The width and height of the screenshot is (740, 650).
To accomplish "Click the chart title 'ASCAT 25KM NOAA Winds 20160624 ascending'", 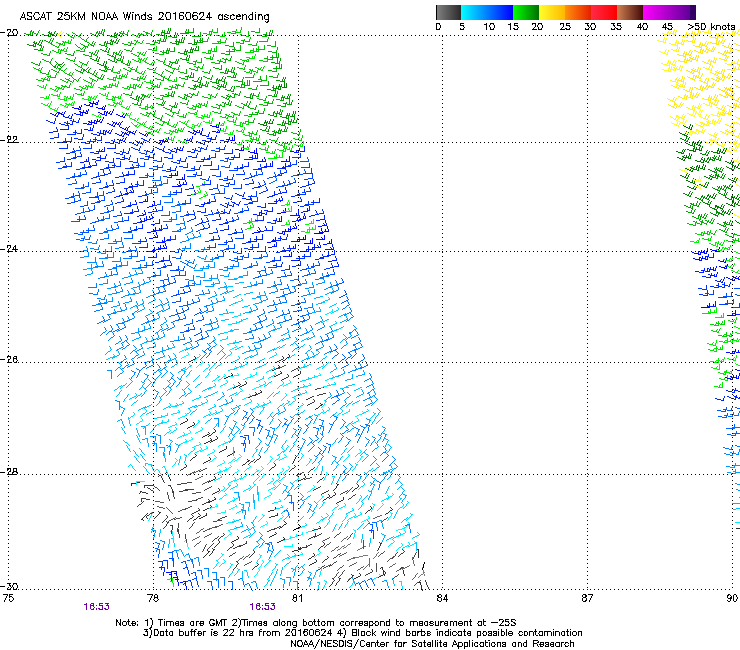I will pos(144,17).
